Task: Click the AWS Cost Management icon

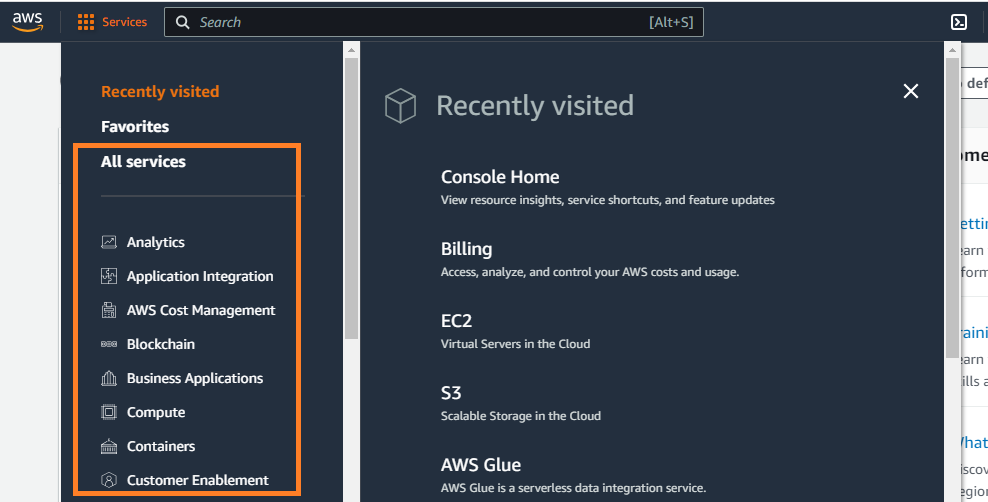Action: [x=109, y=310]
